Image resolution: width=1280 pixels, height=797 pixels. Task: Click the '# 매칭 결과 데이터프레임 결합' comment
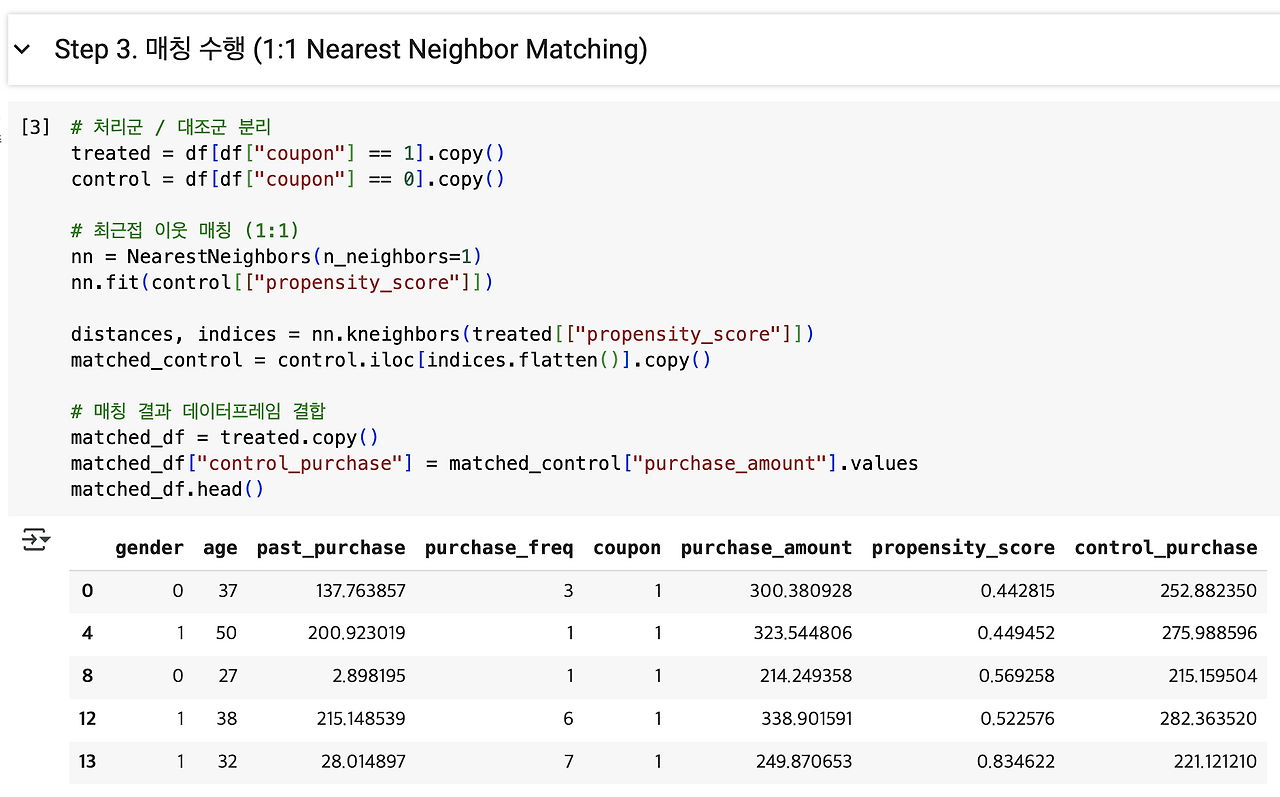tap(199, 411)
